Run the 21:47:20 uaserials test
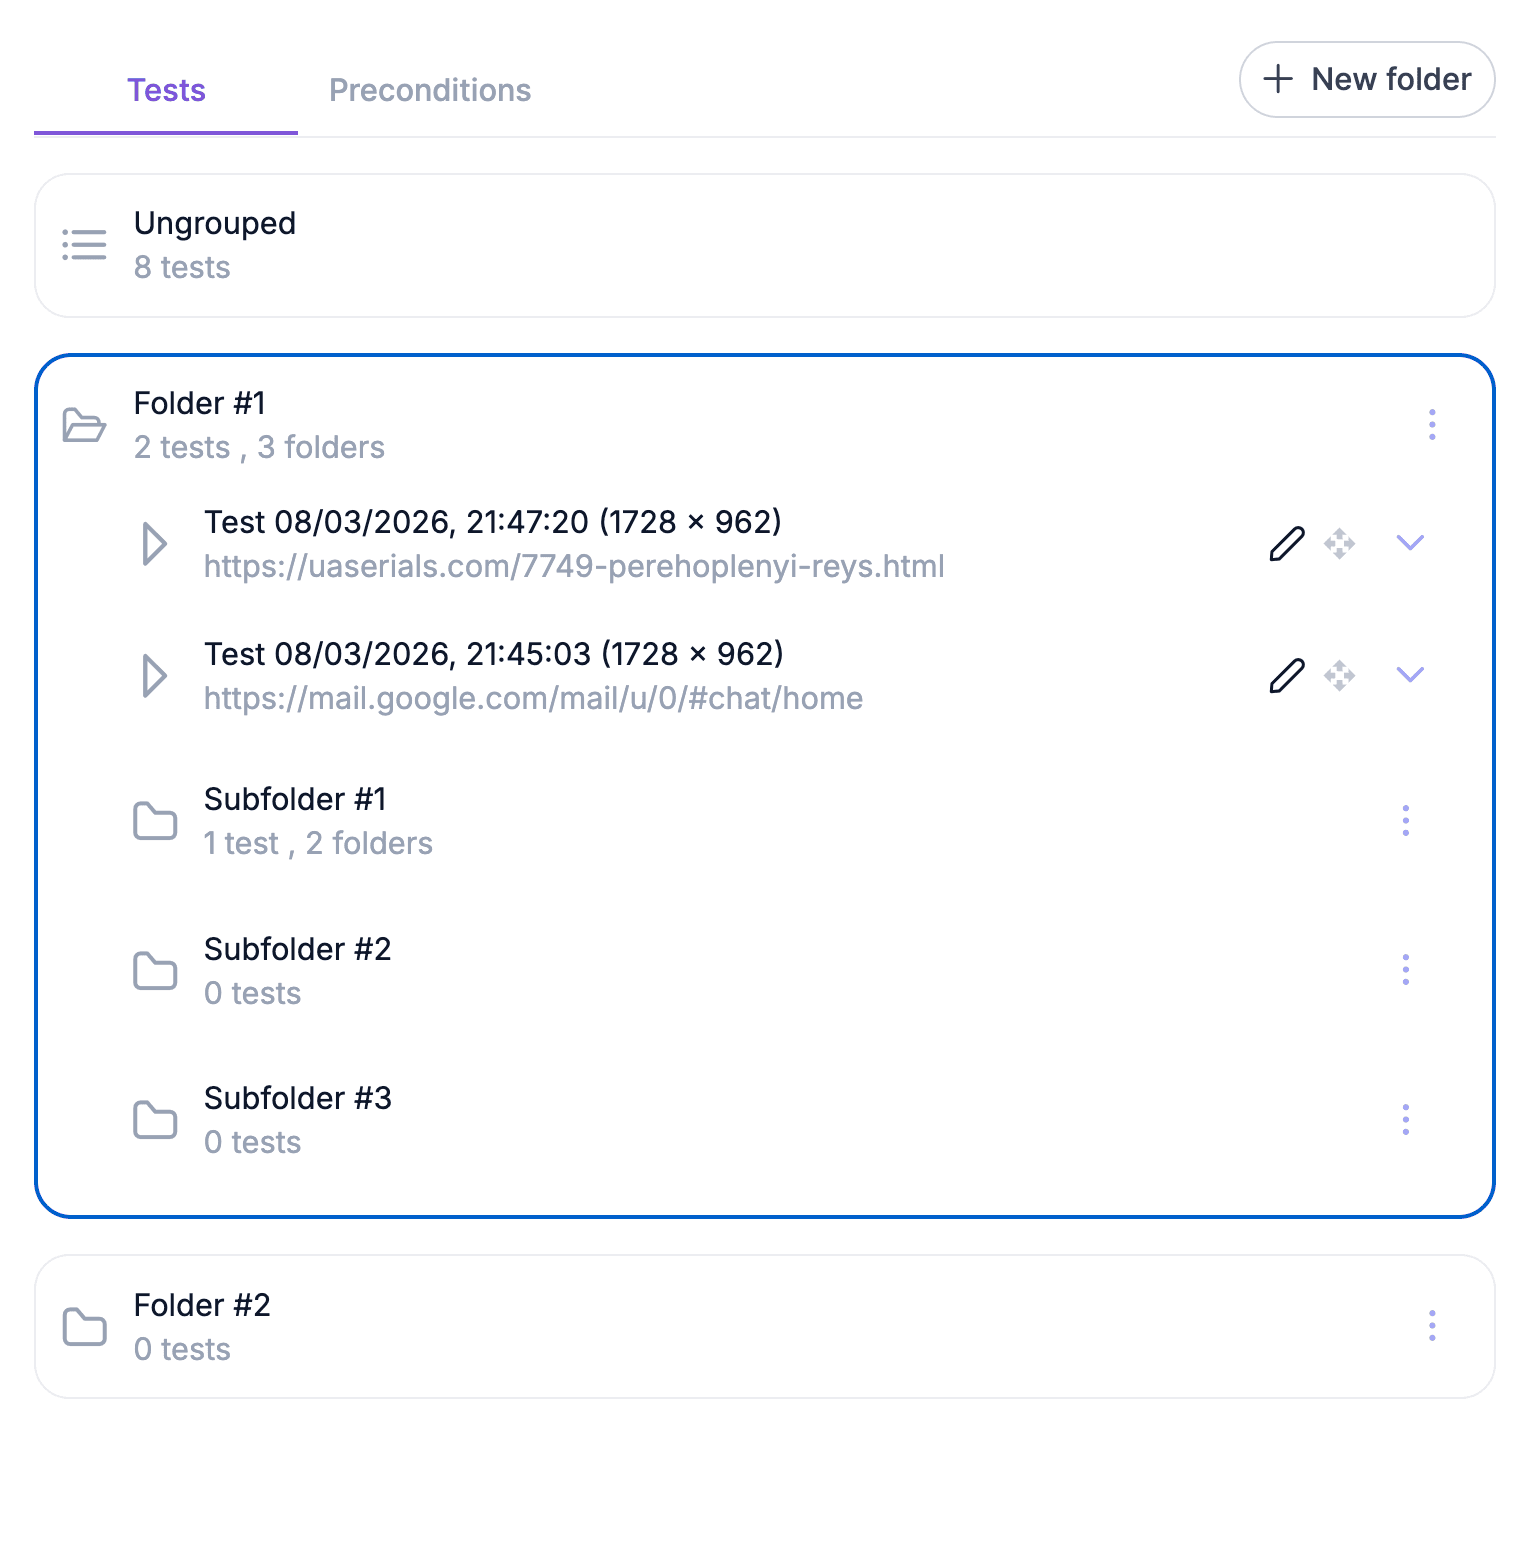 click(x=154, y=543)
